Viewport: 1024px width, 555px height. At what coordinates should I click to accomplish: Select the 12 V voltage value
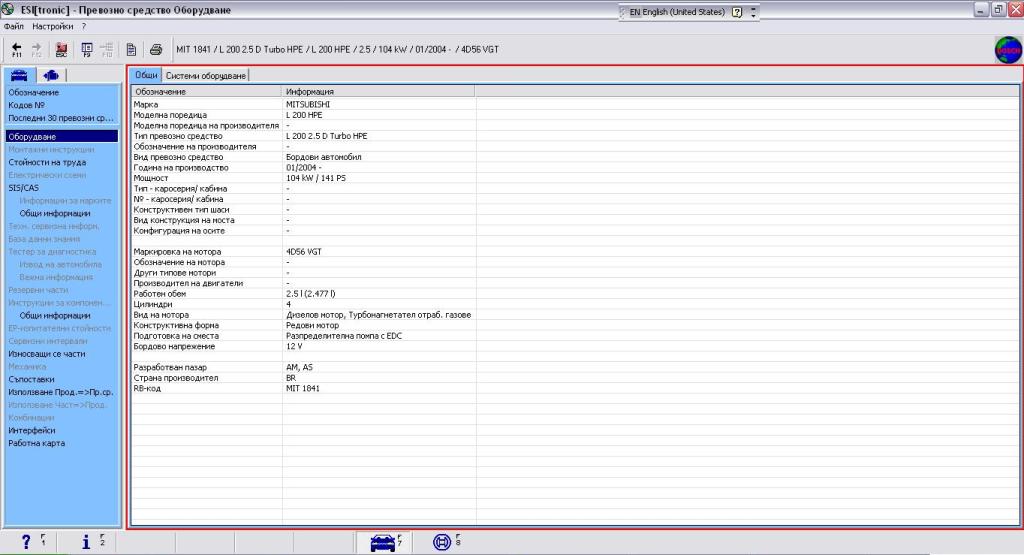coord(294,346)
